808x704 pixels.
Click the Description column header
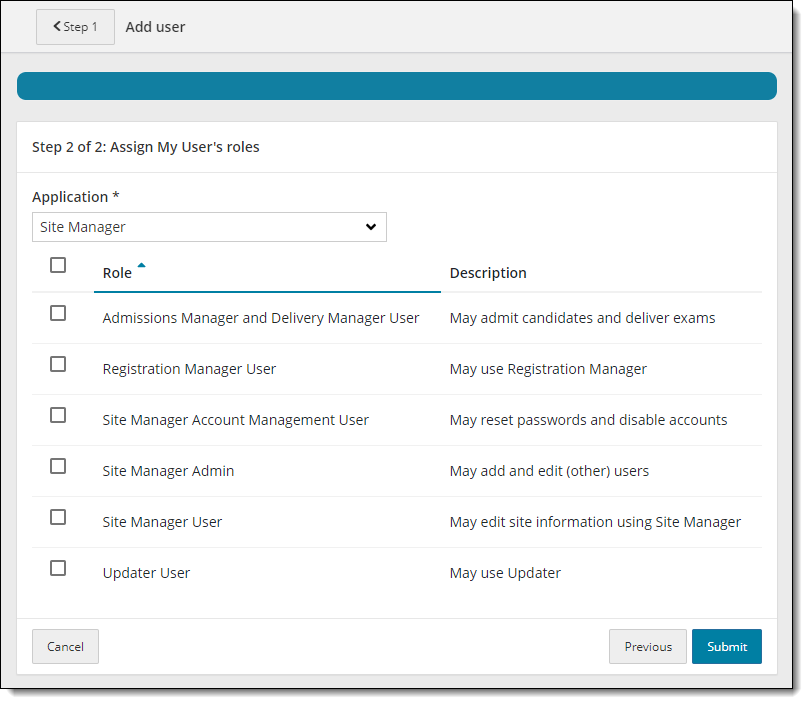488,273
